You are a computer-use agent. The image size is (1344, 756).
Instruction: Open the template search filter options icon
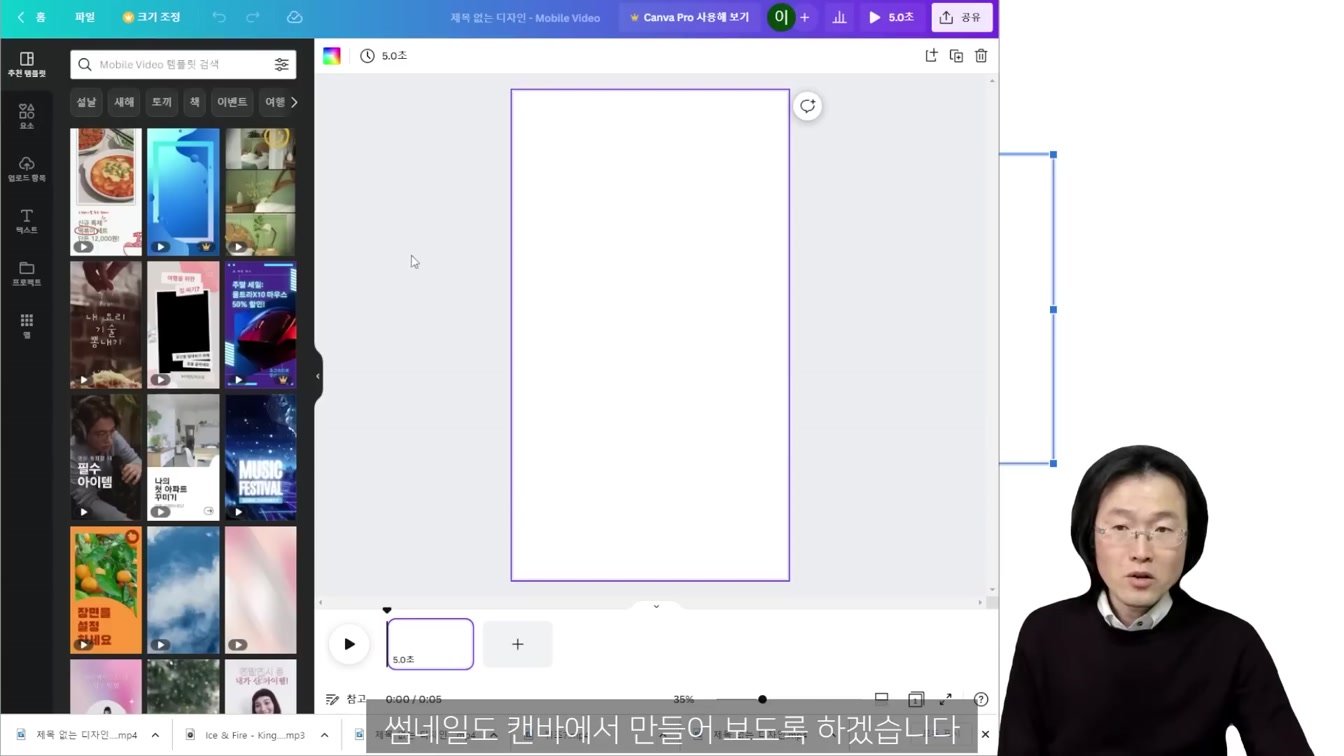282,64
